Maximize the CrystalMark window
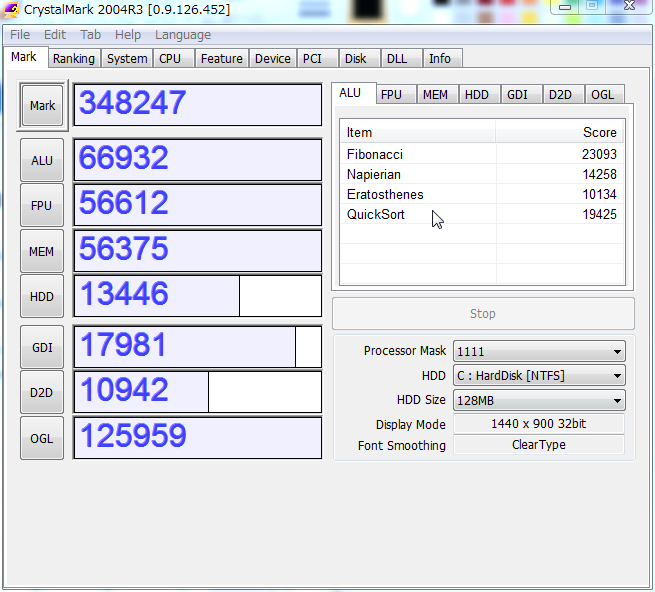The image size is (655, 592). coord(592,6)
